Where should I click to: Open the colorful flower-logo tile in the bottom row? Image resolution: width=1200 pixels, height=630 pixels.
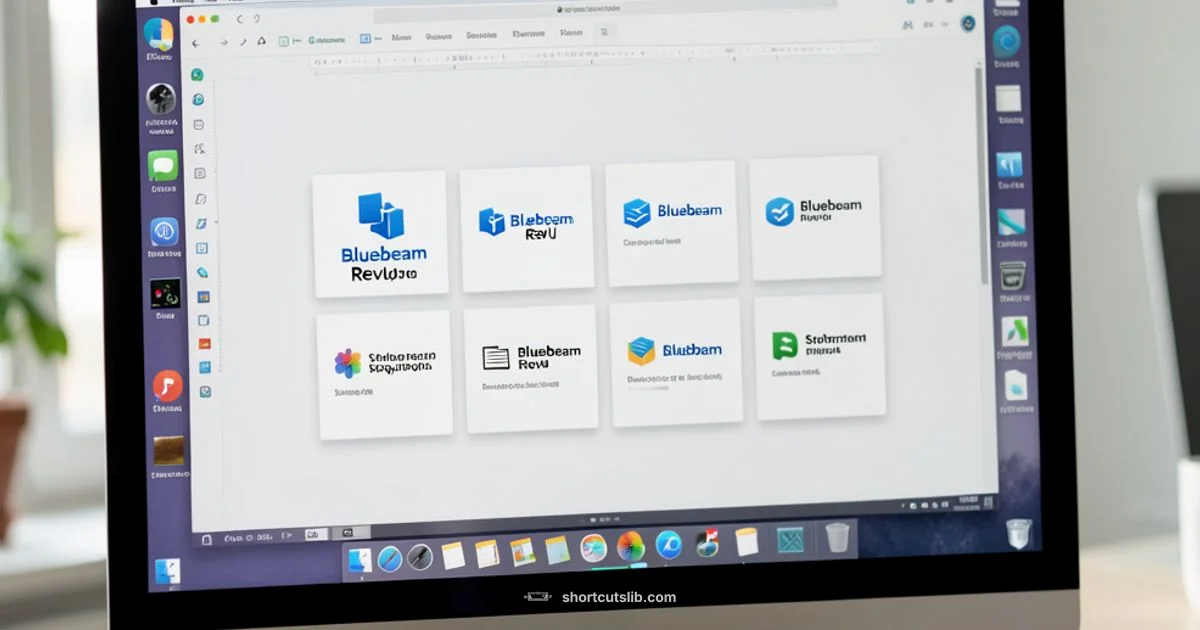tap(385, 368)
